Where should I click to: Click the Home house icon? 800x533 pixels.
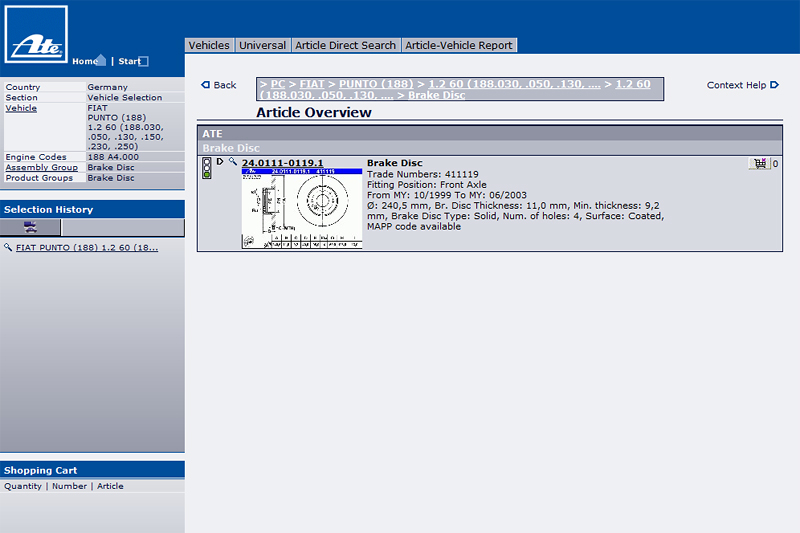click(100, 61)
